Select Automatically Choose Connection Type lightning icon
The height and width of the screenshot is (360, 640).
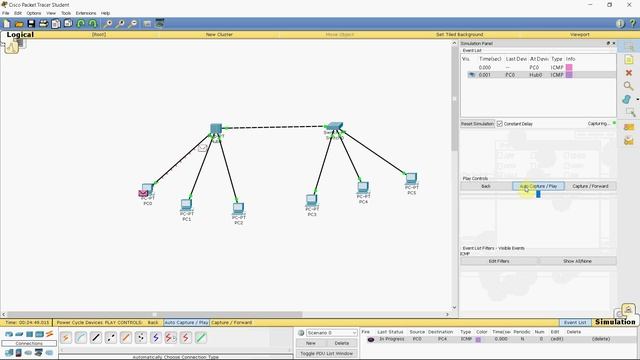point(66,338)
